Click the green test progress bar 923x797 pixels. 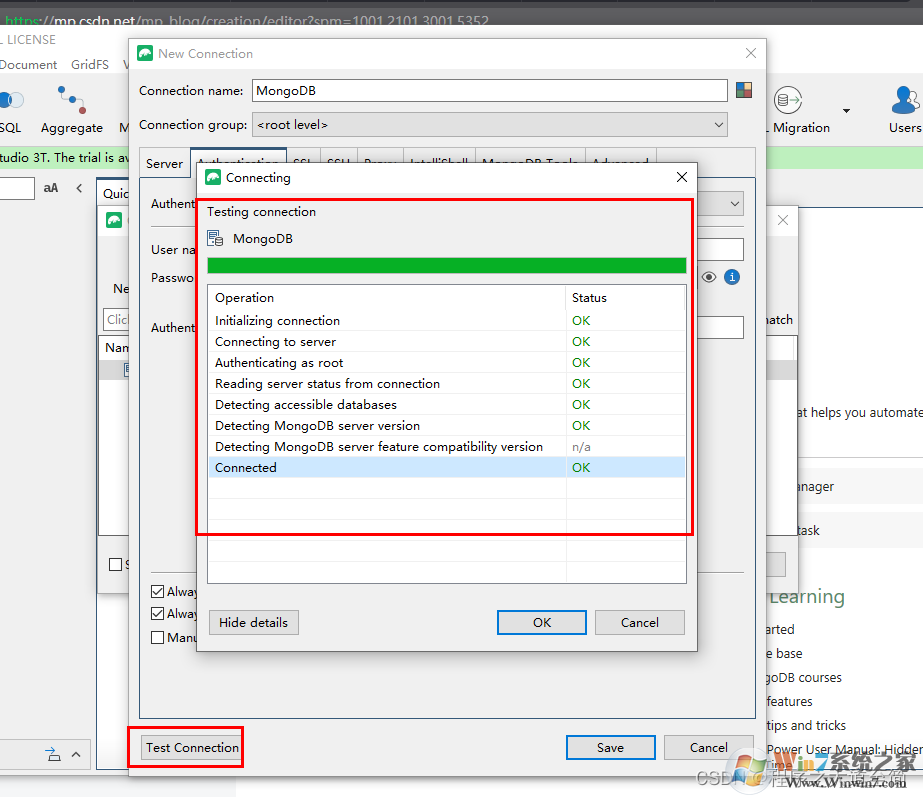447,265
